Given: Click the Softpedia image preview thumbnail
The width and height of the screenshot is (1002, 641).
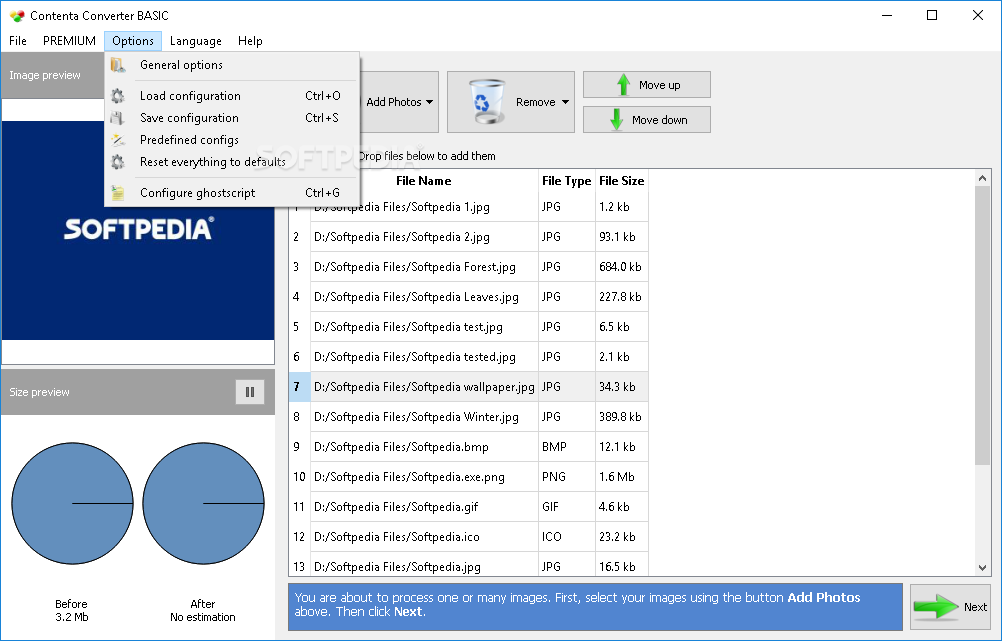Looking at the screenshot, I should pyautogui.click(x=138, y=230).
